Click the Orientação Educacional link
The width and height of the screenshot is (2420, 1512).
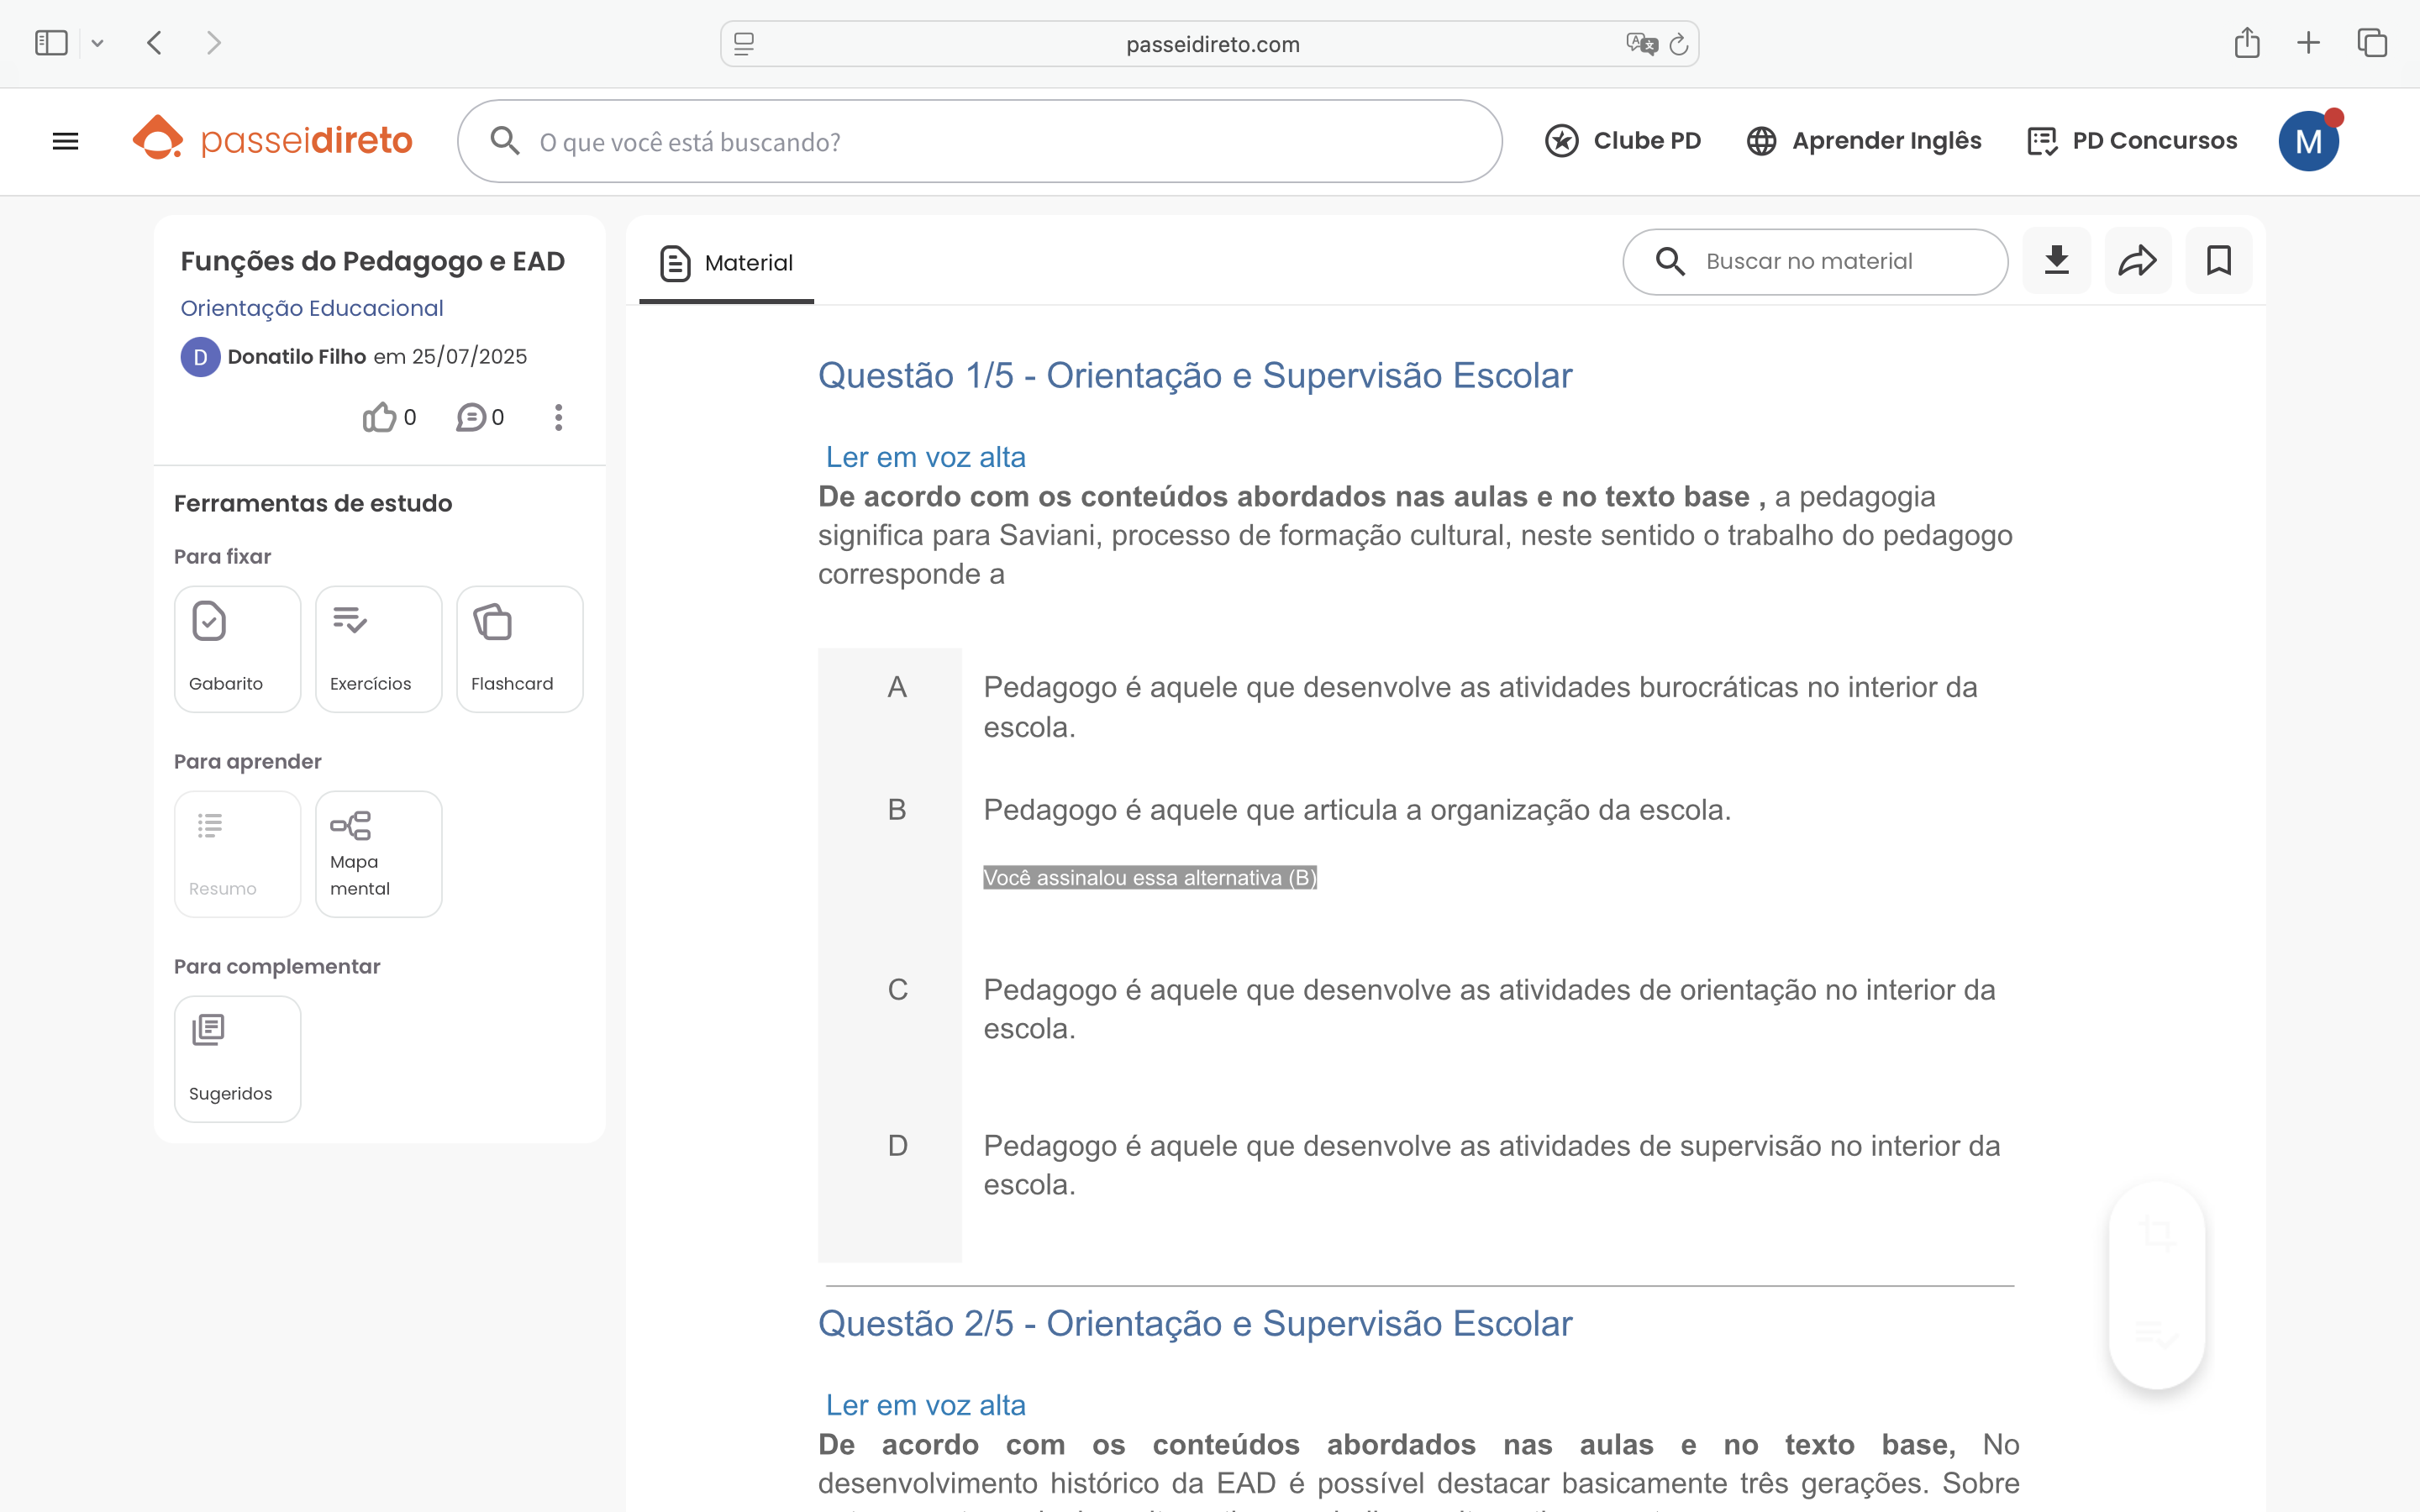311,308
